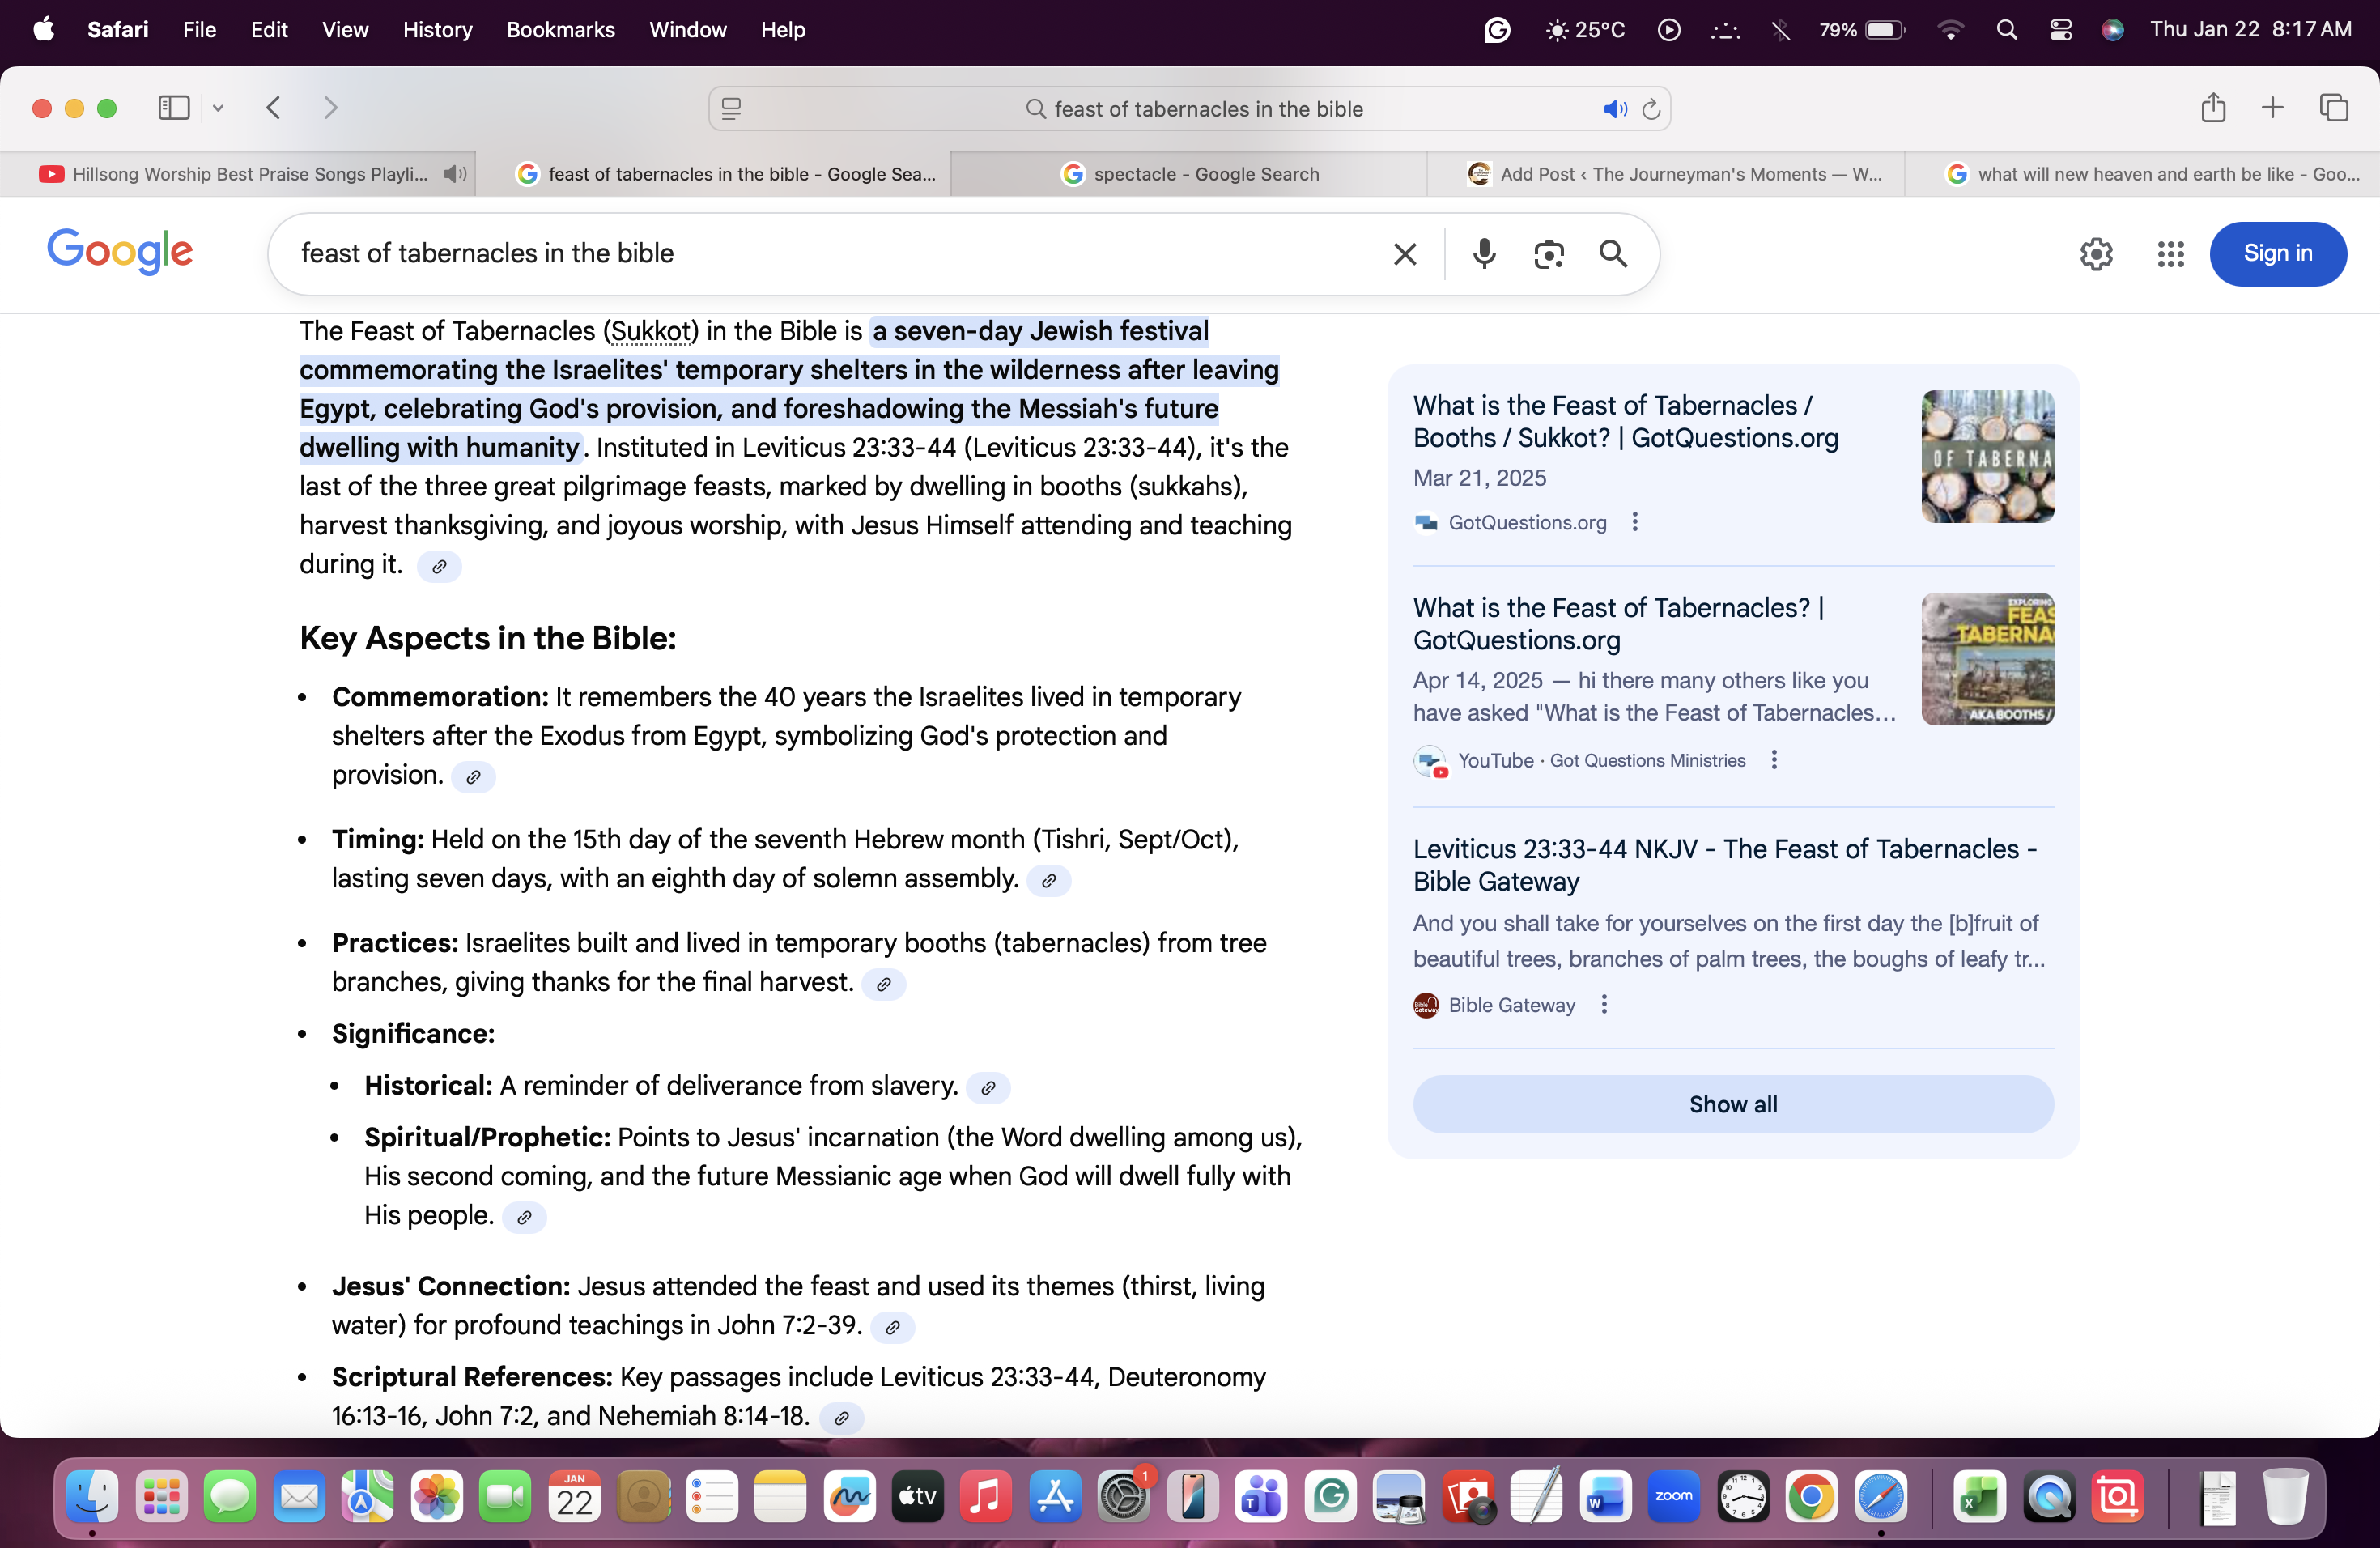Open options menu for GotQuestions.org source

[1635, 522]
